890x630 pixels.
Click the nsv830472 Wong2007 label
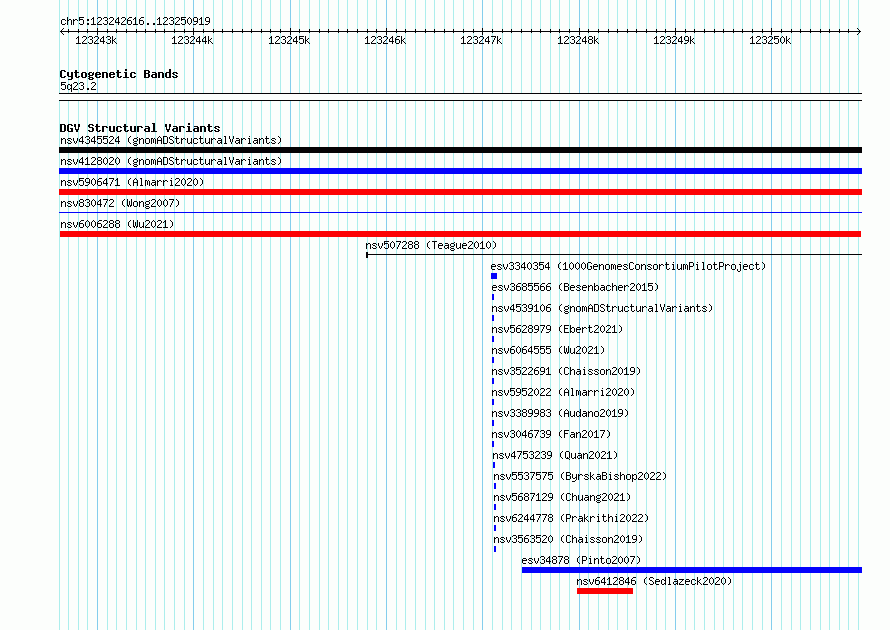point(120,203)
